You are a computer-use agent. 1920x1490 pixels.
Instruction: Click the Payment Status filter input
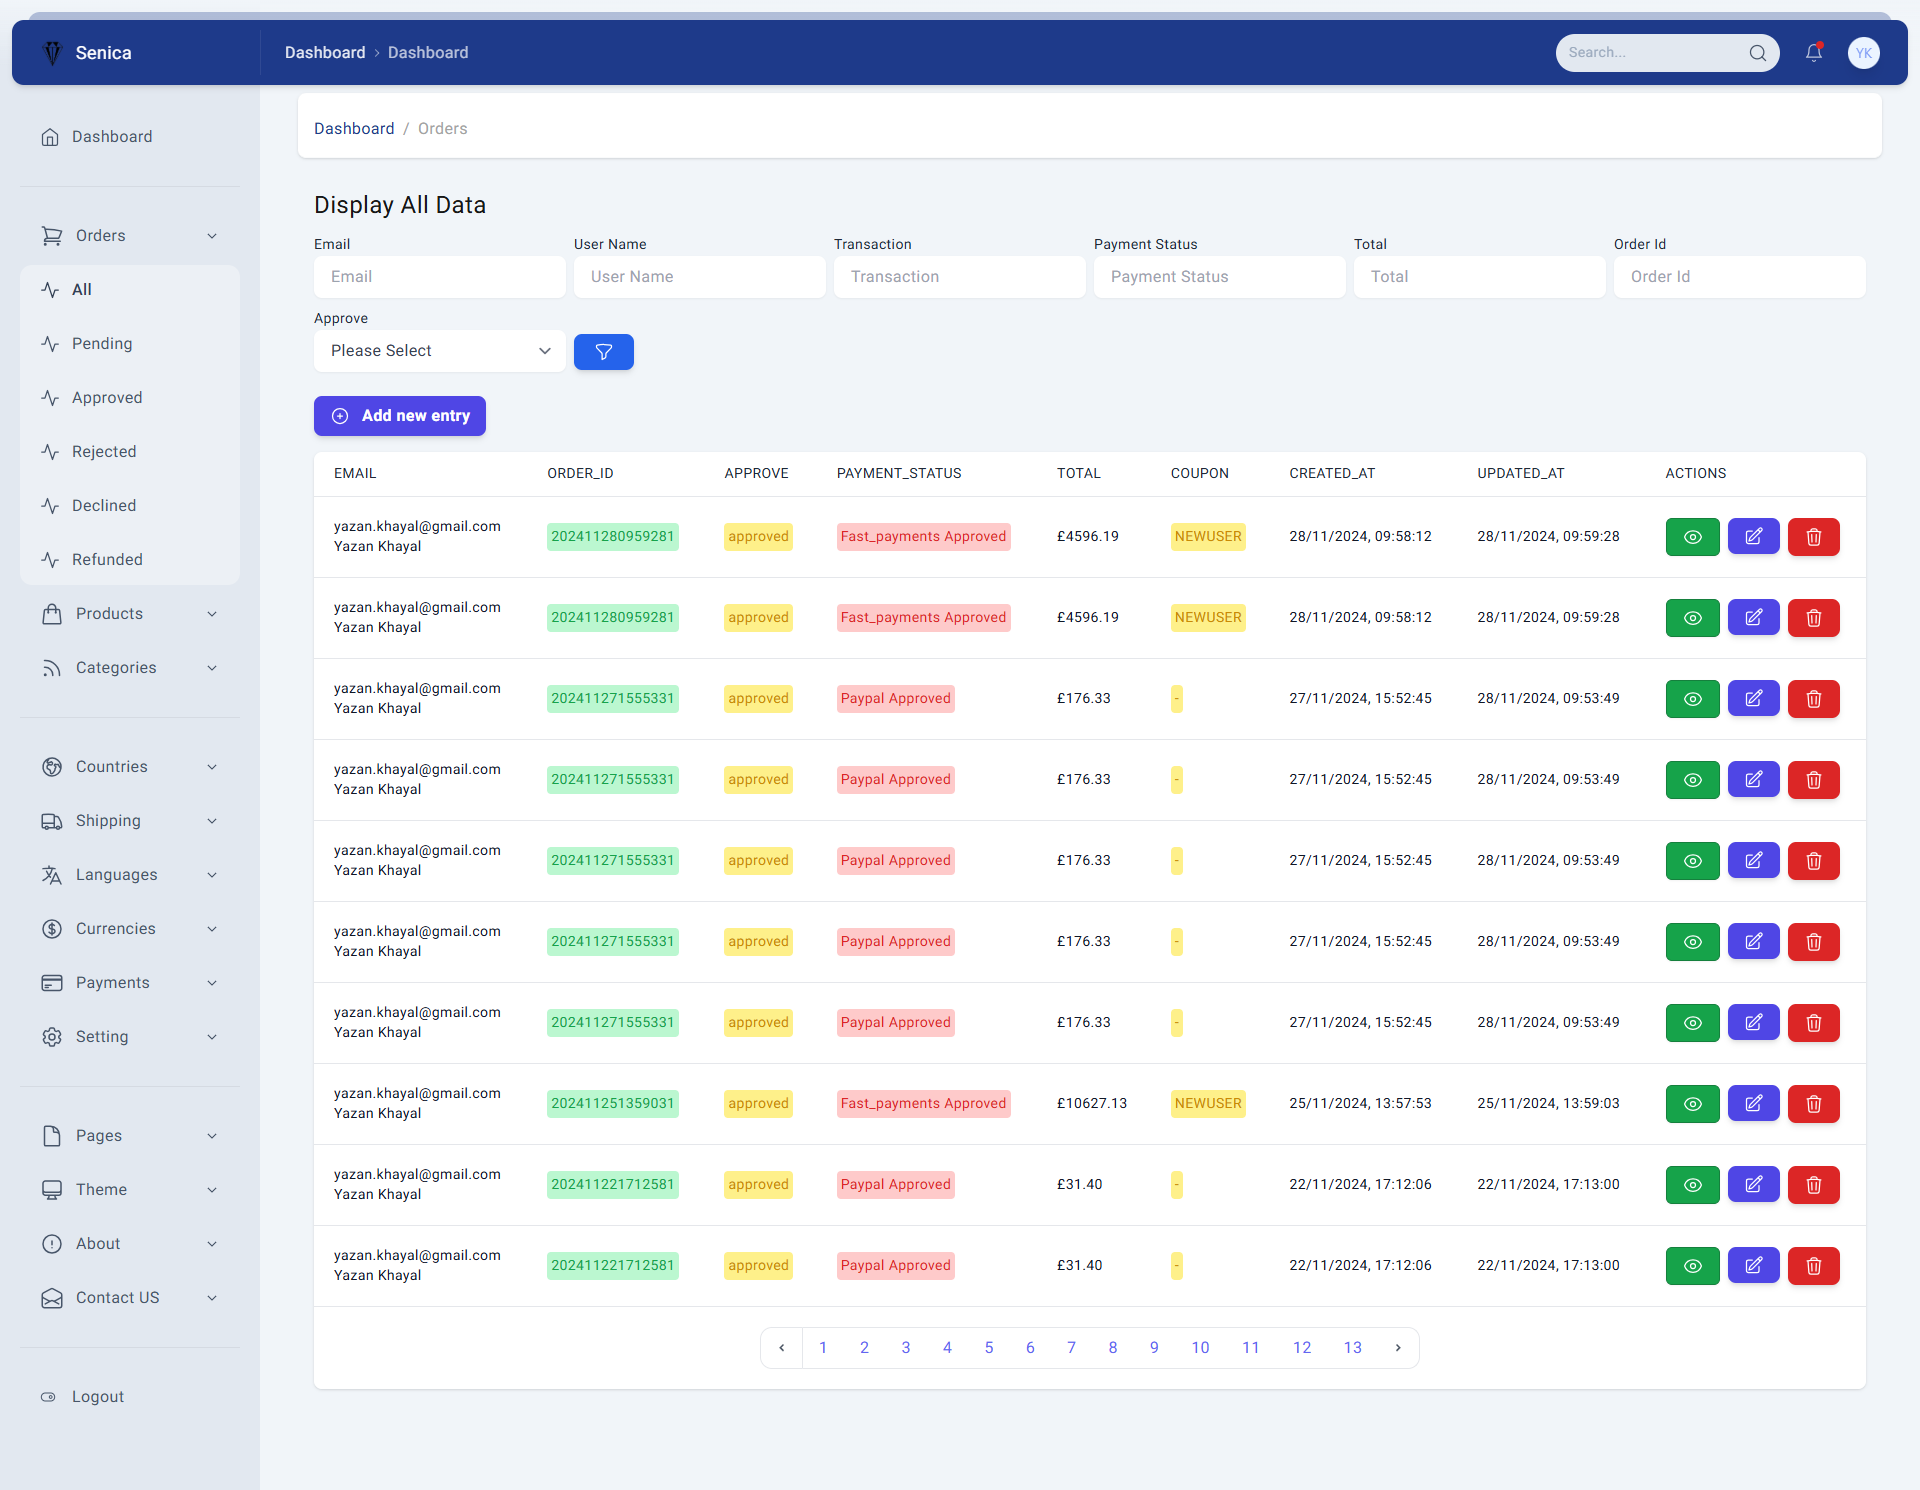pyautogui.click(x=1220, y=277)
